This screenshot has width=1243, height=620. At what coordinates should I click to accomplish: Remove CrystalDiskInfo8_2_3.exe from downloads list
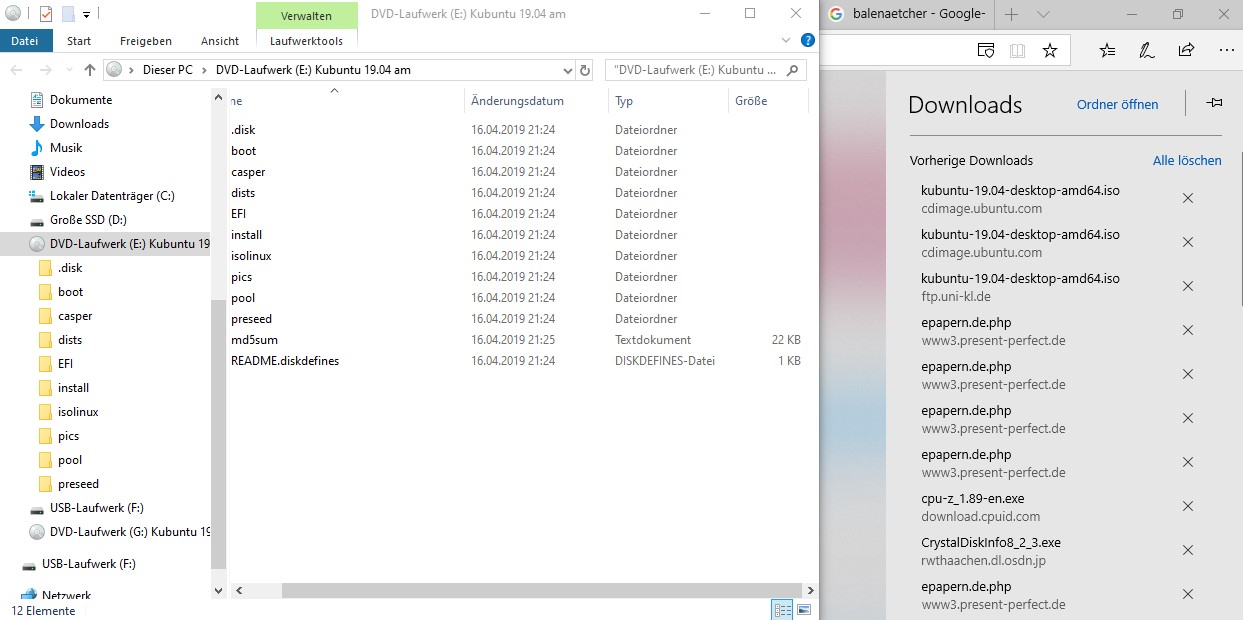click(x=1188, y=550)
